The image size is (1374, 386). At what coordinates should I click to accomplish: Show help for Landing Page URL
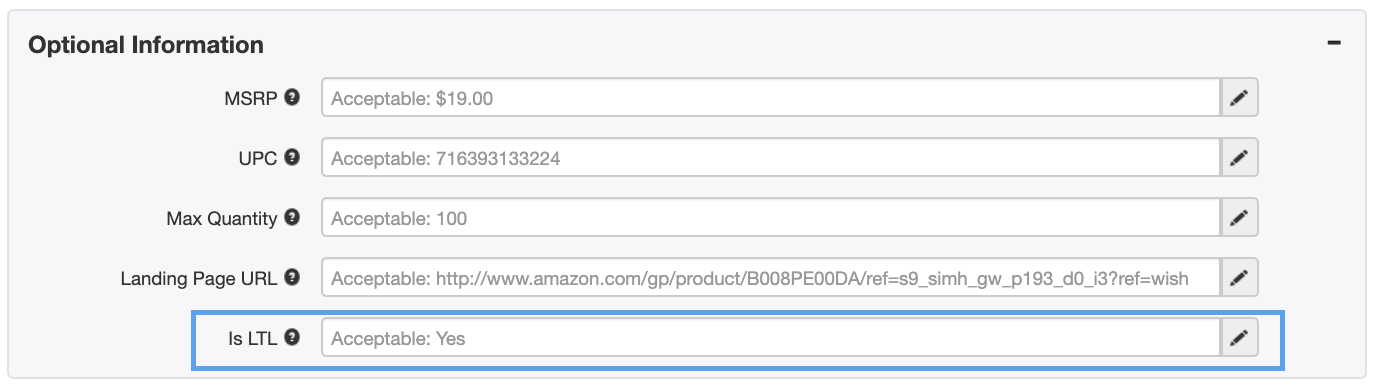tap(292, 277)
